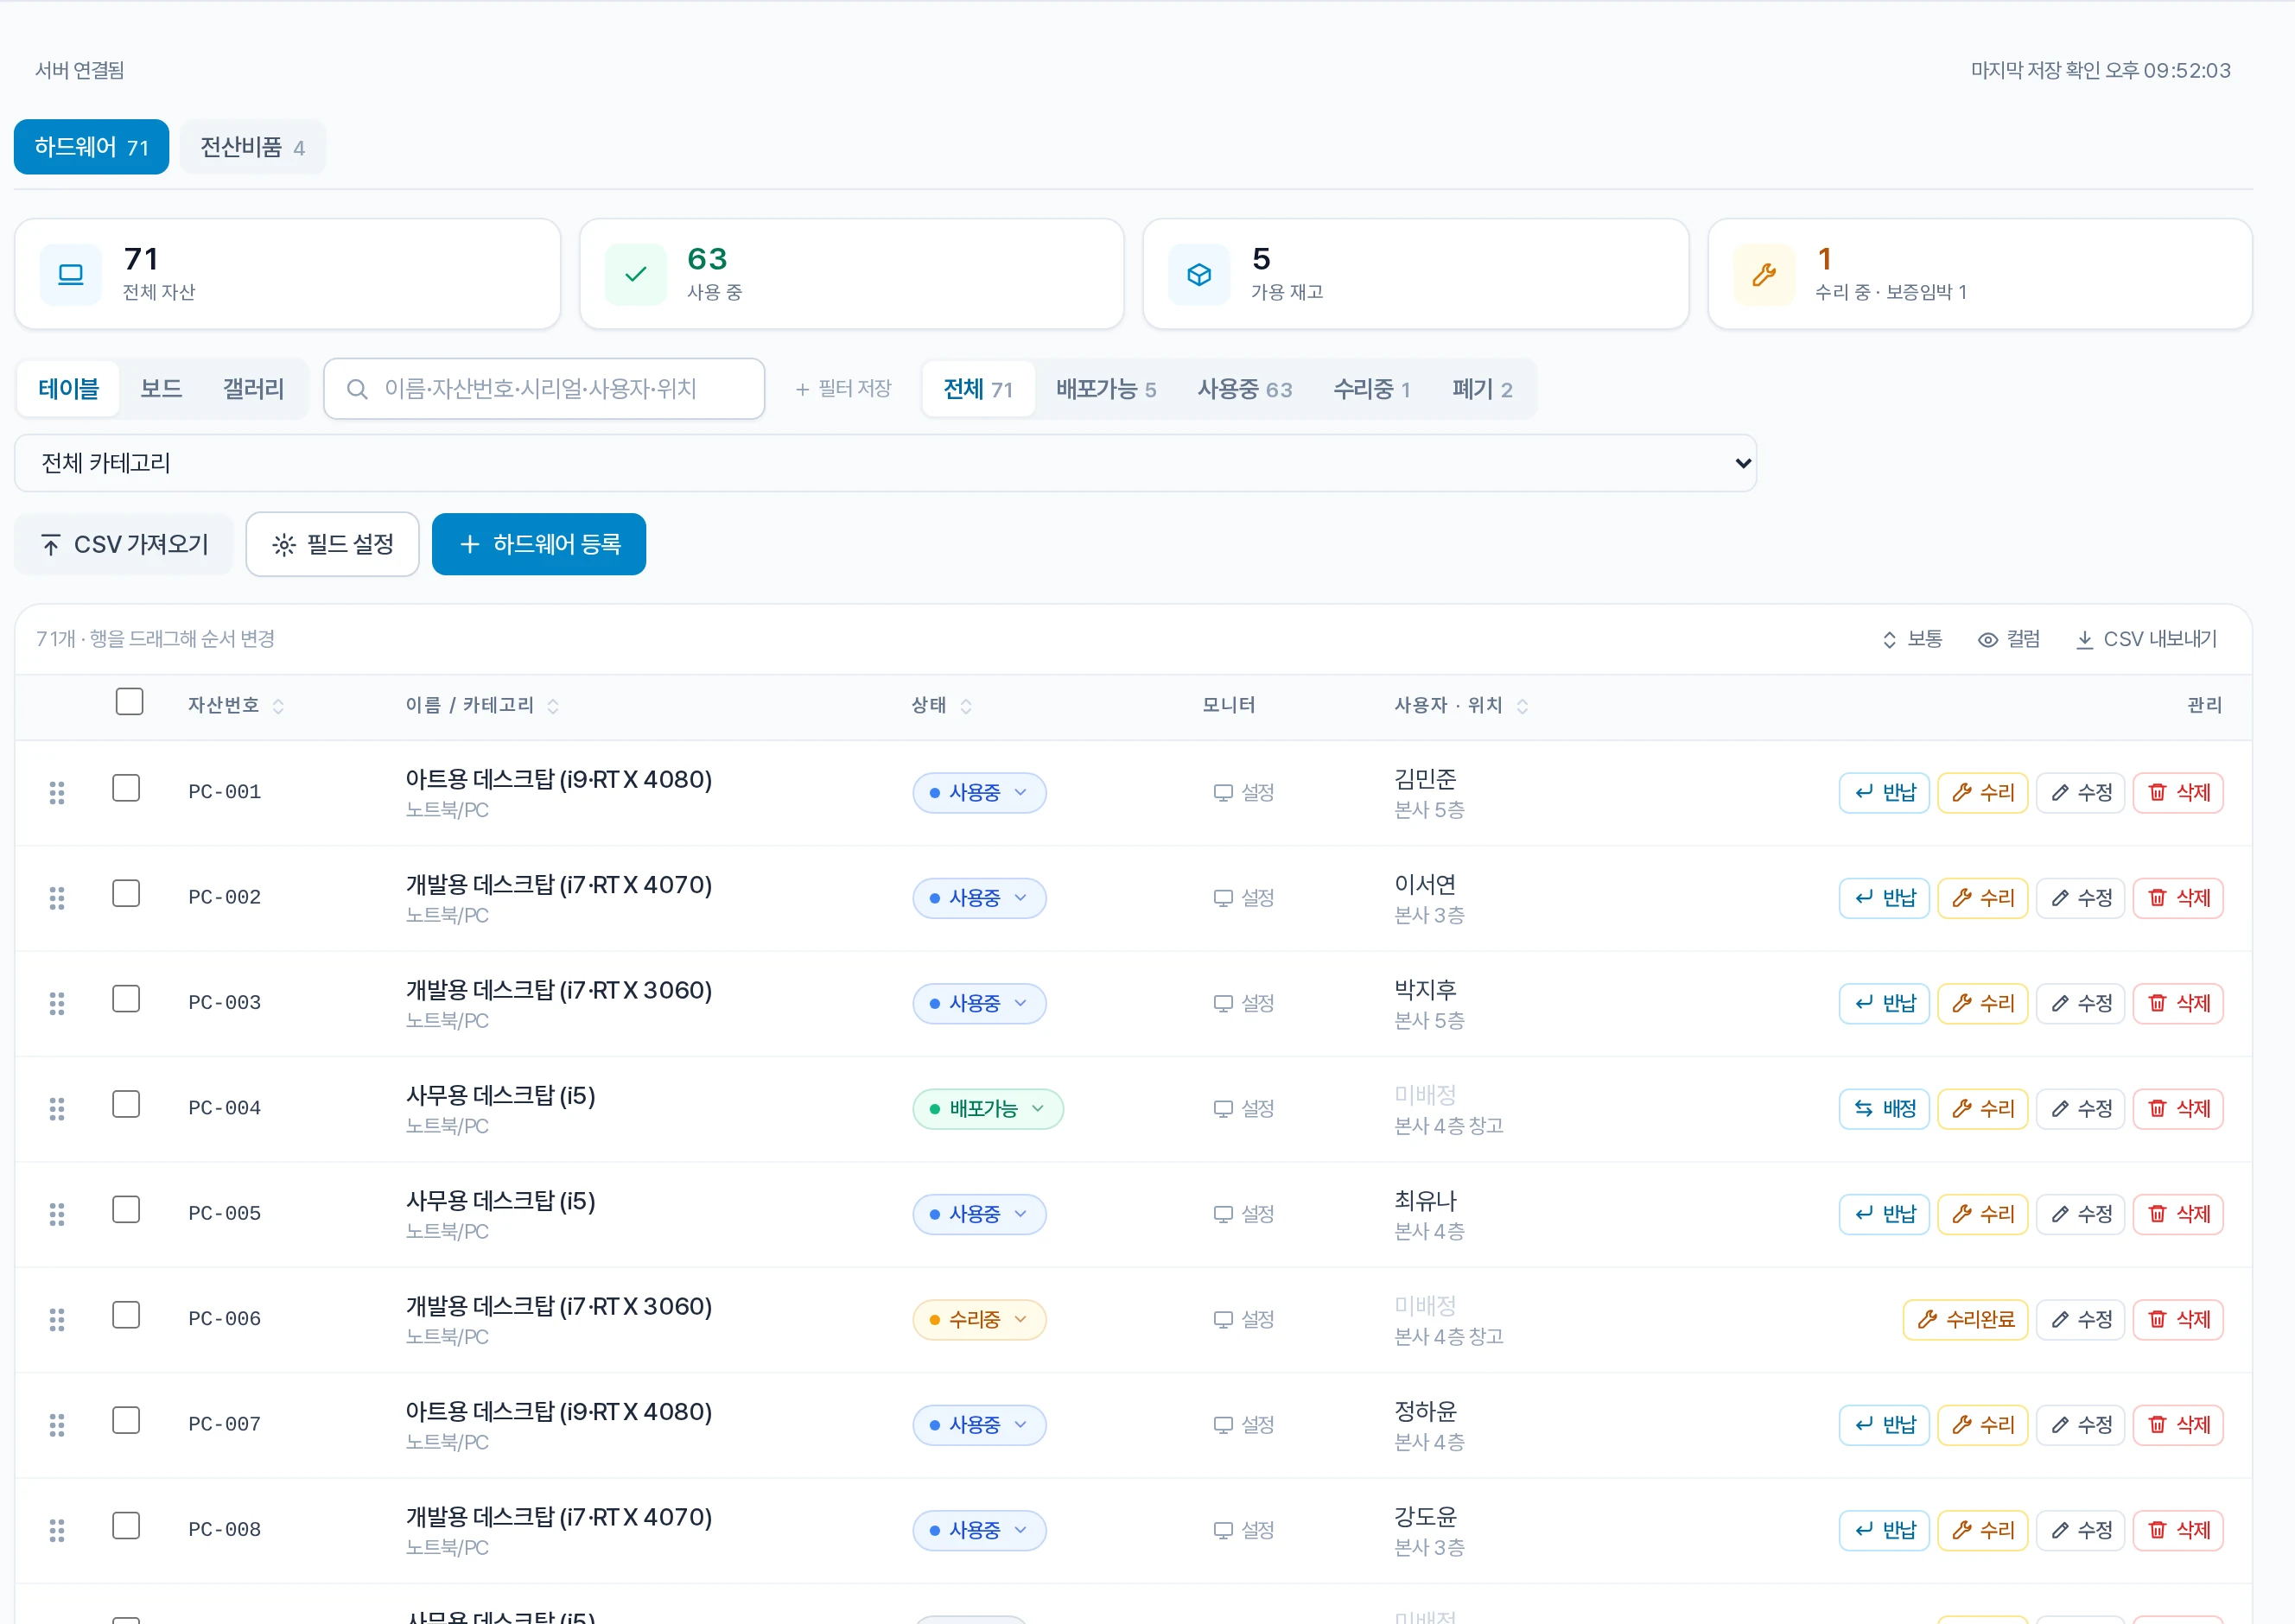Click the CSV export download icon
The height and width of the screenshot is (1624, 2295).
tap(2084, 640)
